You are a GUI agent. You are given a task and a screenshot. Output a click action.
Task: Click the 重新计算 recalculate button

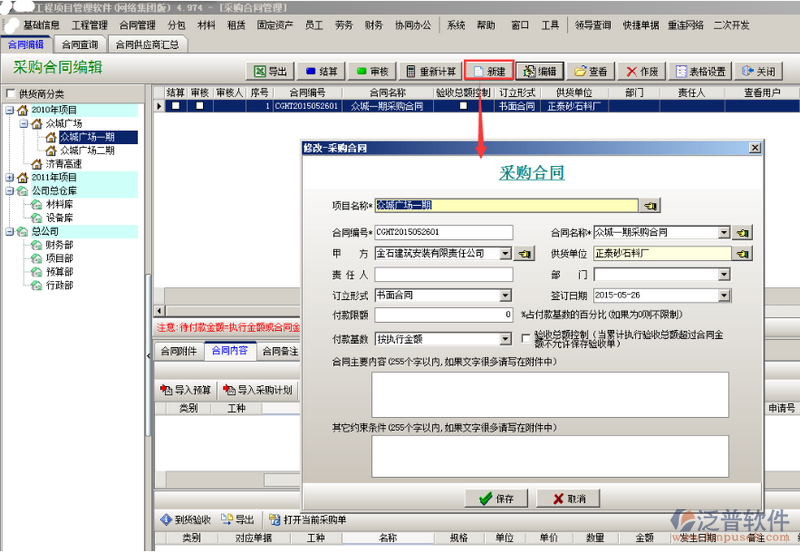tap(430, 72)
